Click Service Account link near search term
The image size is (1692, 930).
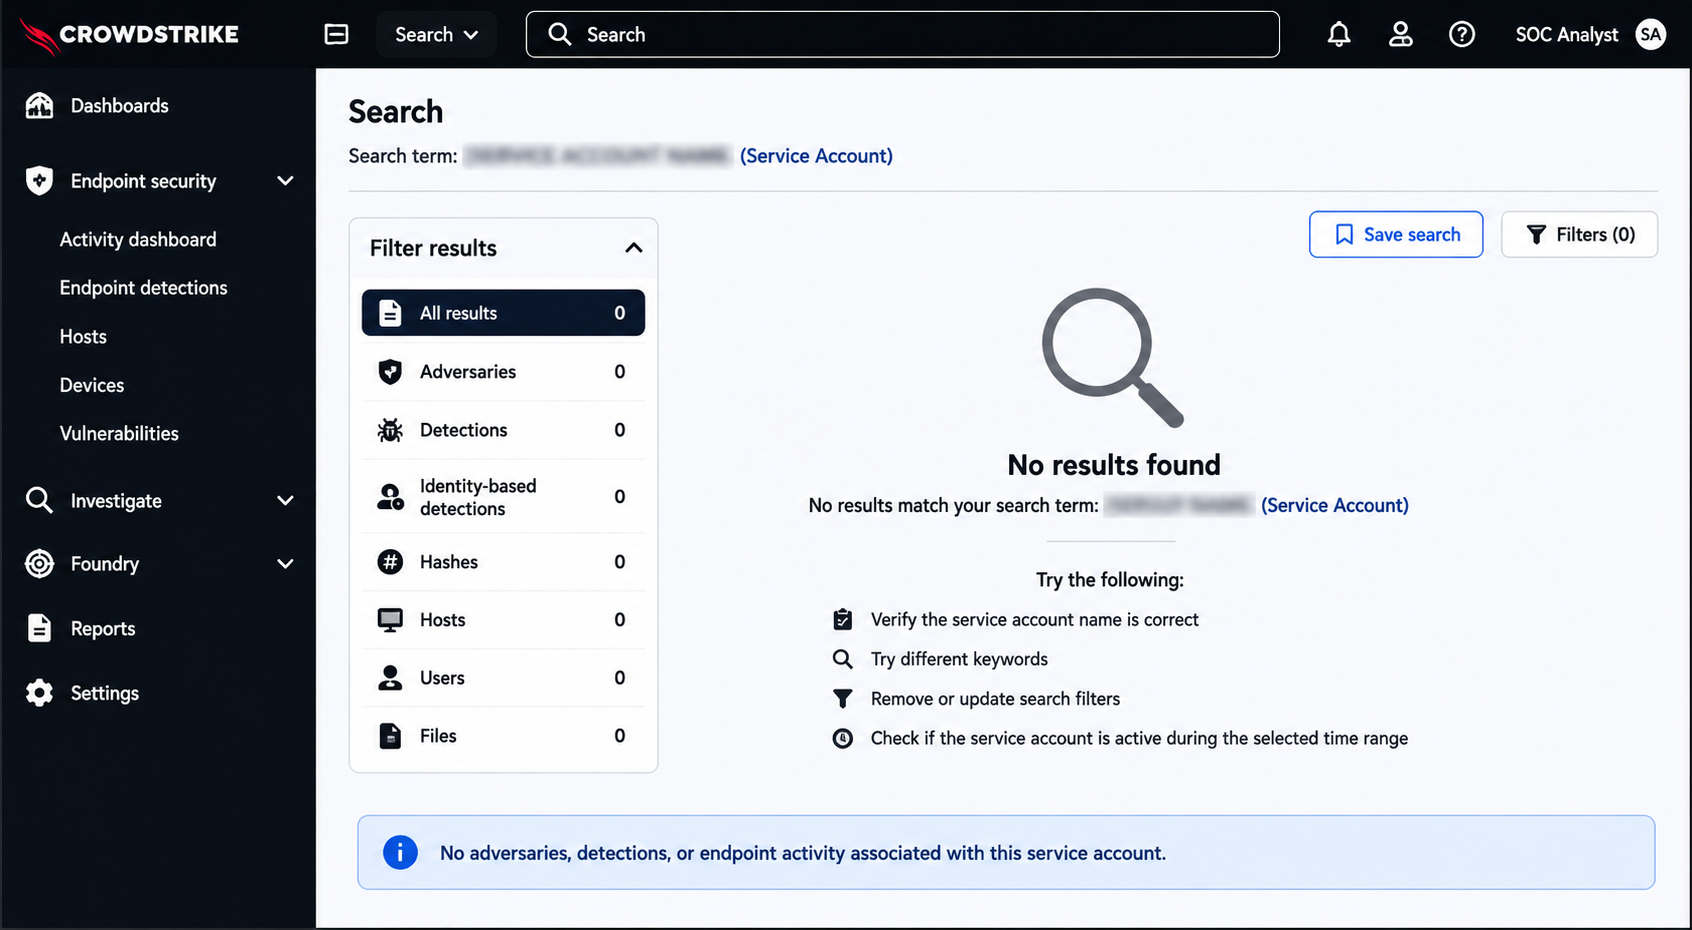tap(816, 156)
